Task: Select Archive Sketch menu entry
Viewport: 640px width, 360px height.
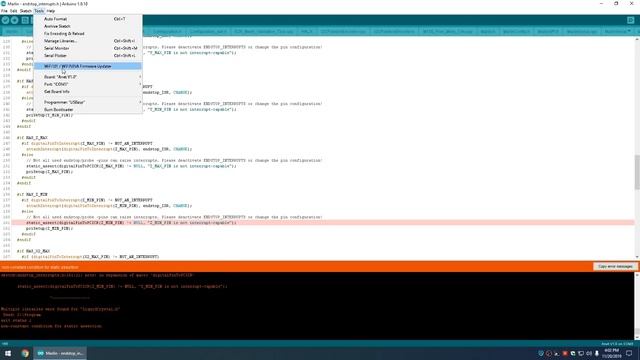Action: (x=88, y=26)
